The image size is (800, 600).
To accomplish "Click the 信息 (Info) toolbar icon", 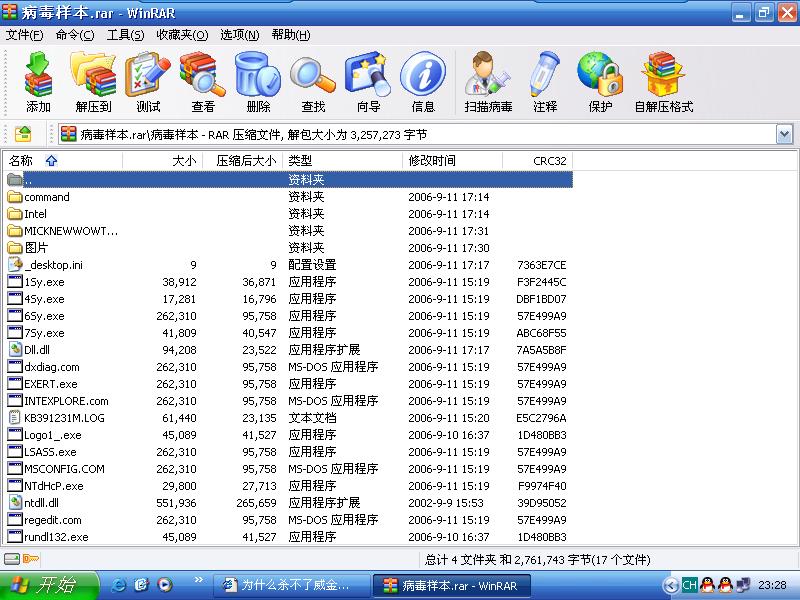I will (x=422, y=74).
